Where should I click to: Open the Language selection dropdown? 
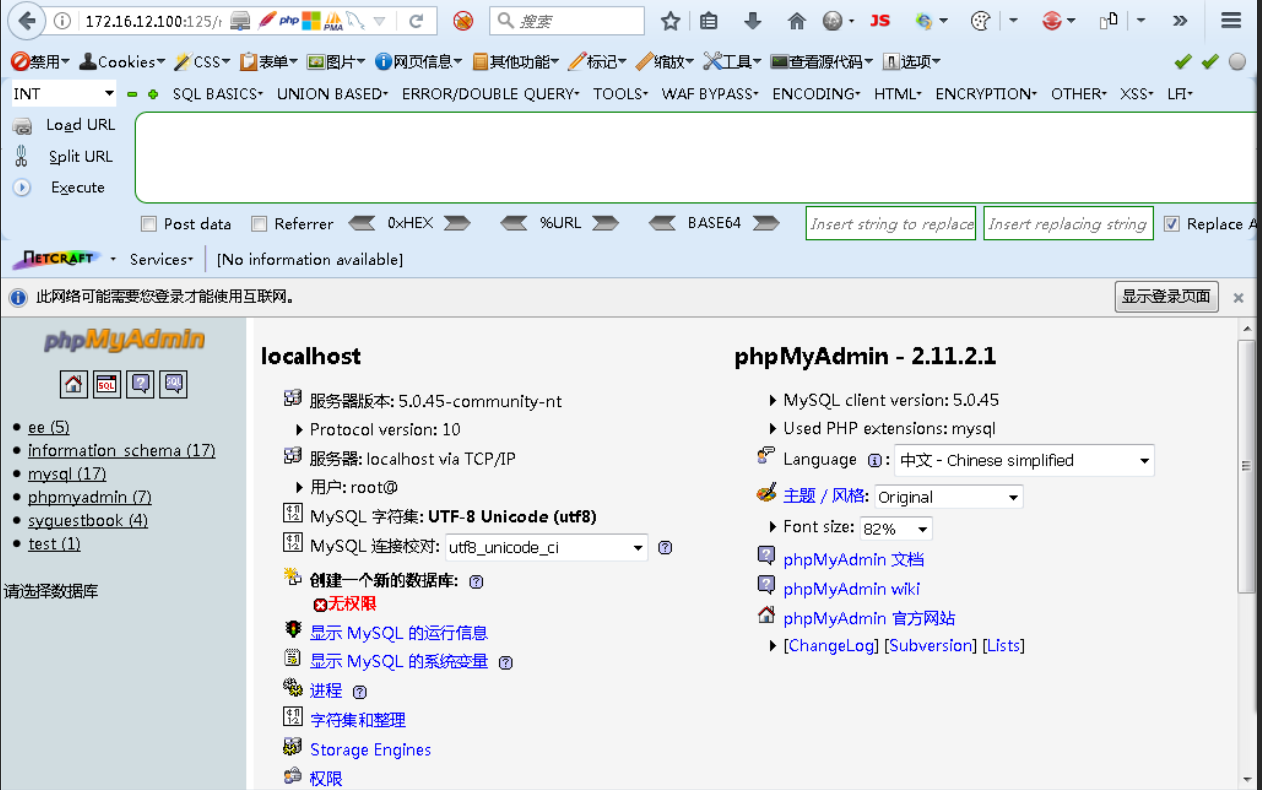1024,461
